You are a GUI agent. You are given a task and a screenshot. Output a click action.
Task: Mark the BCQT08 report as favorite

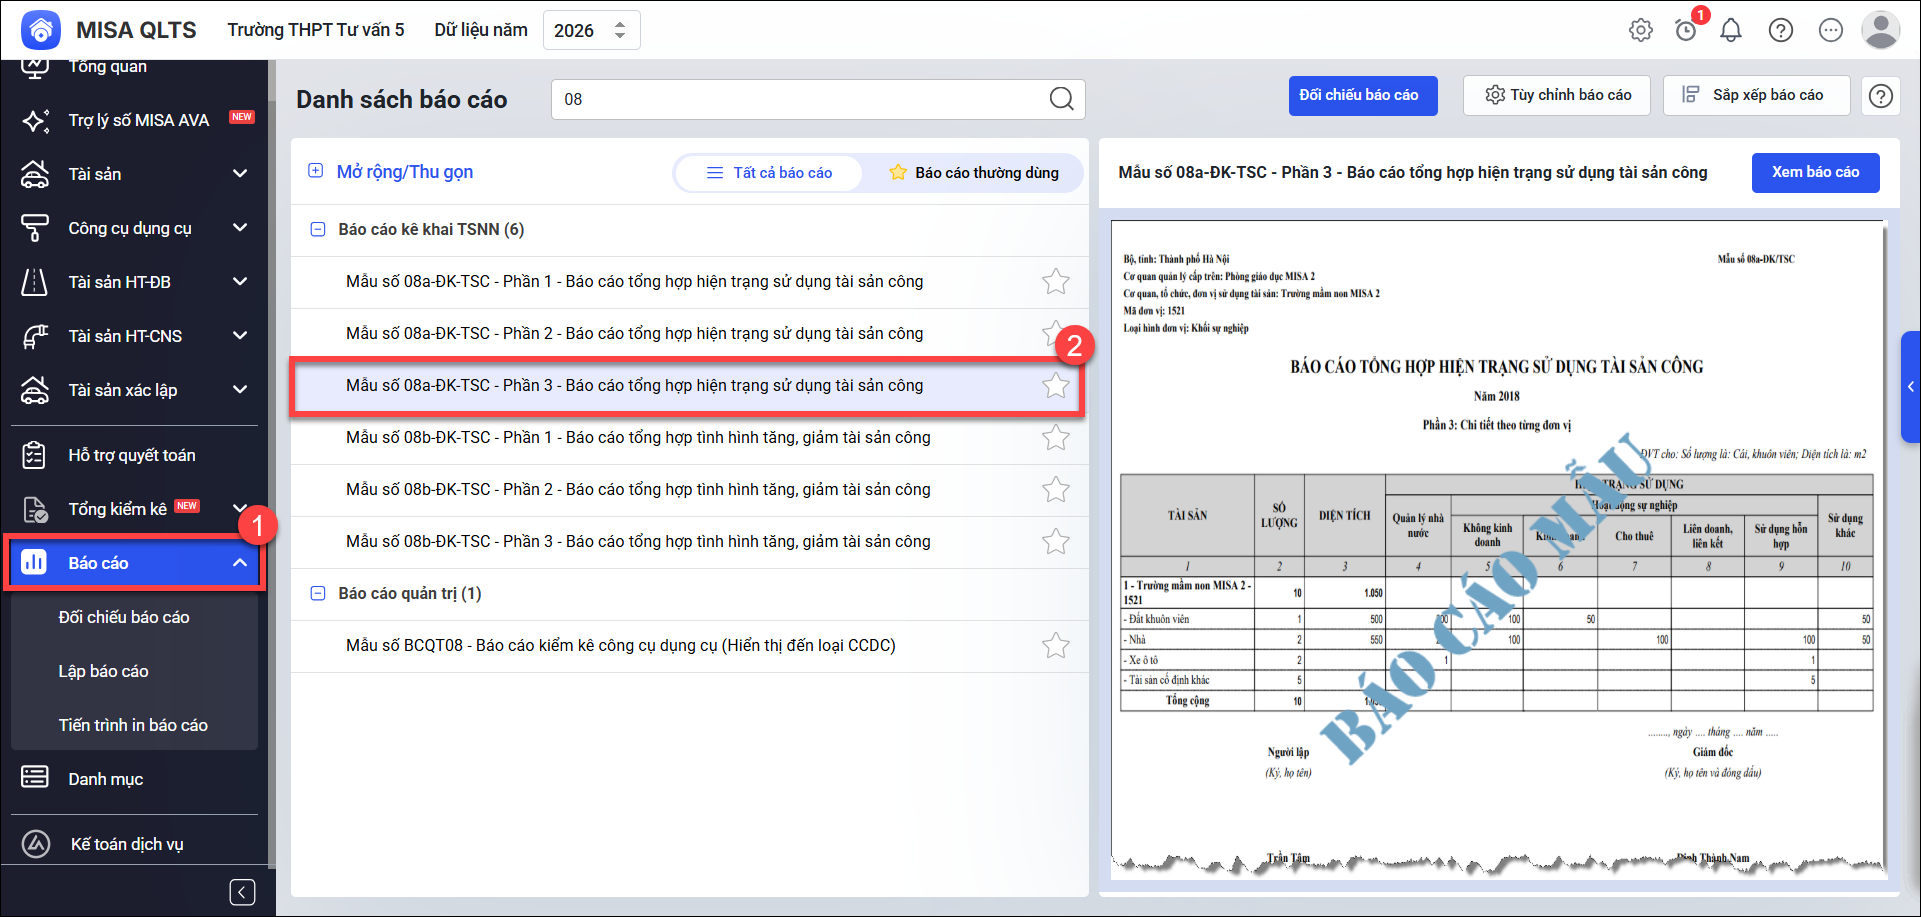coord(1055,646)
